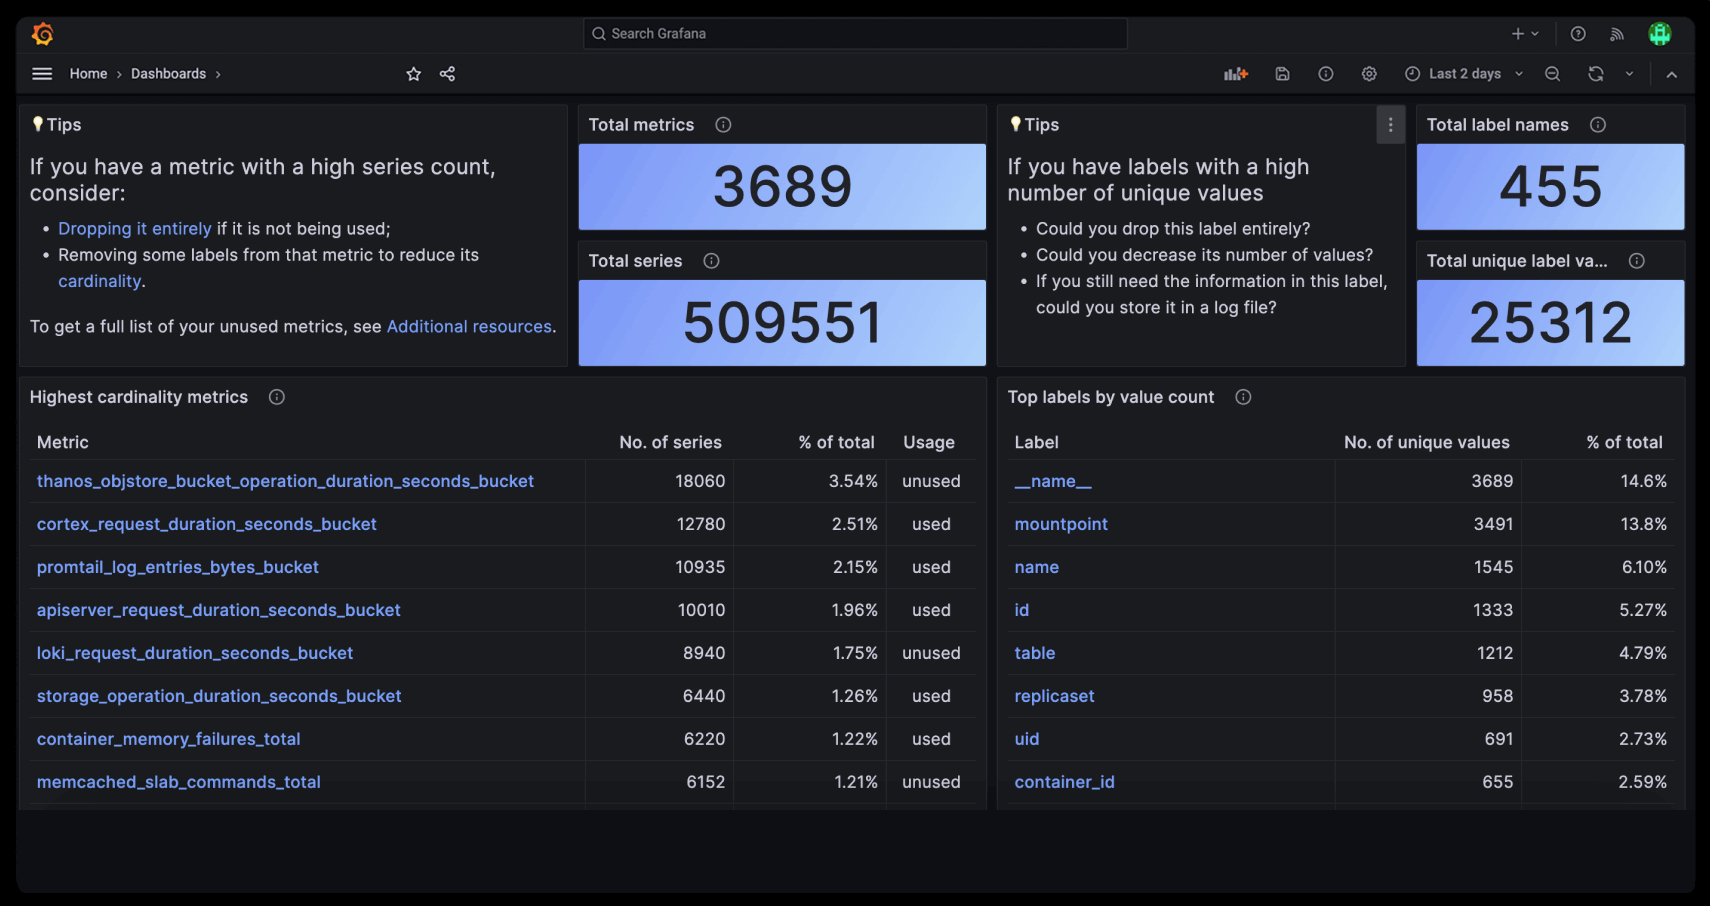Toggle the navigation sidebar with the hamburger icon
This screenshot has width=1710, height=906.
coord(41,73)
